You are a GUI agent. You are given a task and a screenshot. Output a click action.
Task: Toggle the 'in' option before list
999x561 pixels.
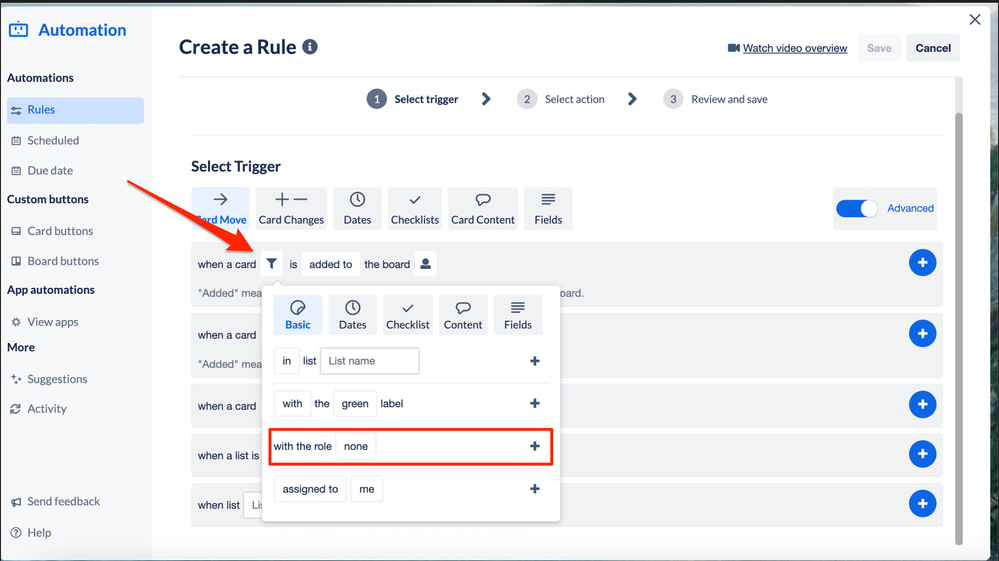pyautogui.click(x=287, y=361)
